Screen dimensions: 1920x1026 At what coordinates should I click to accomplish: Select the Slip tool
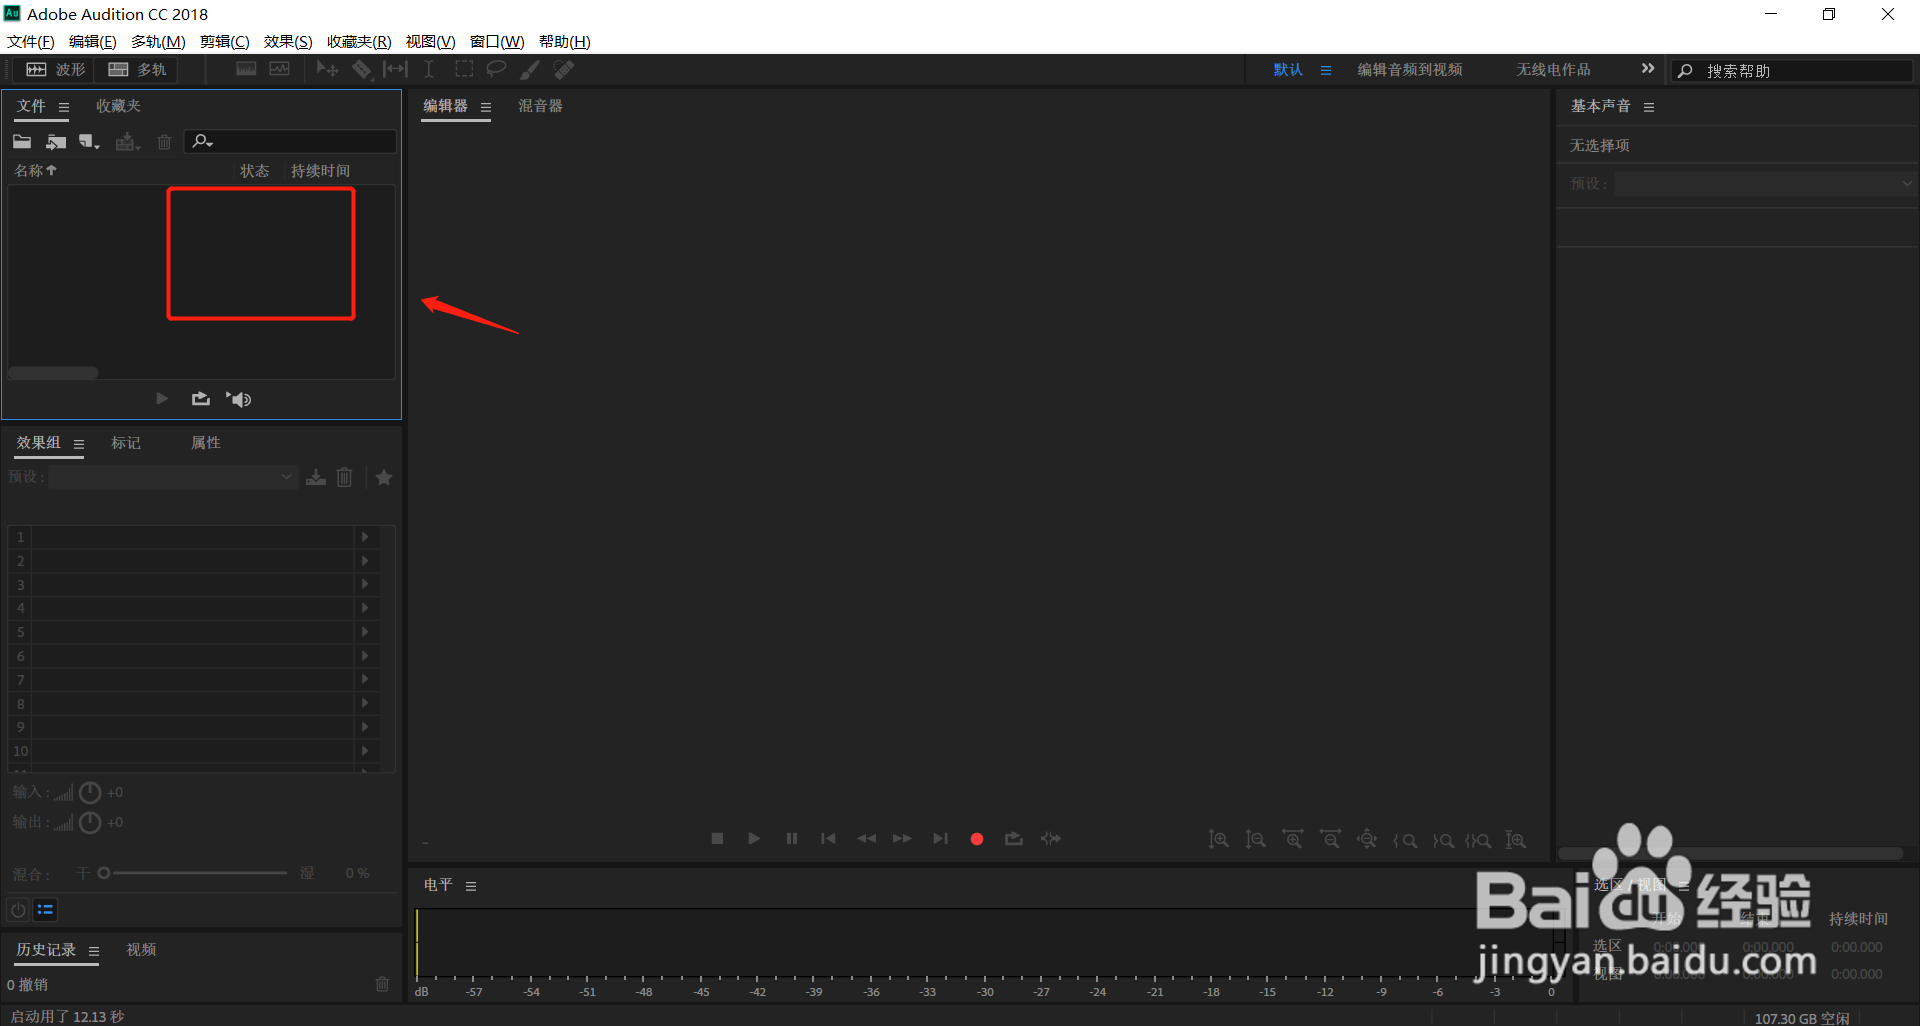point(396,69)
